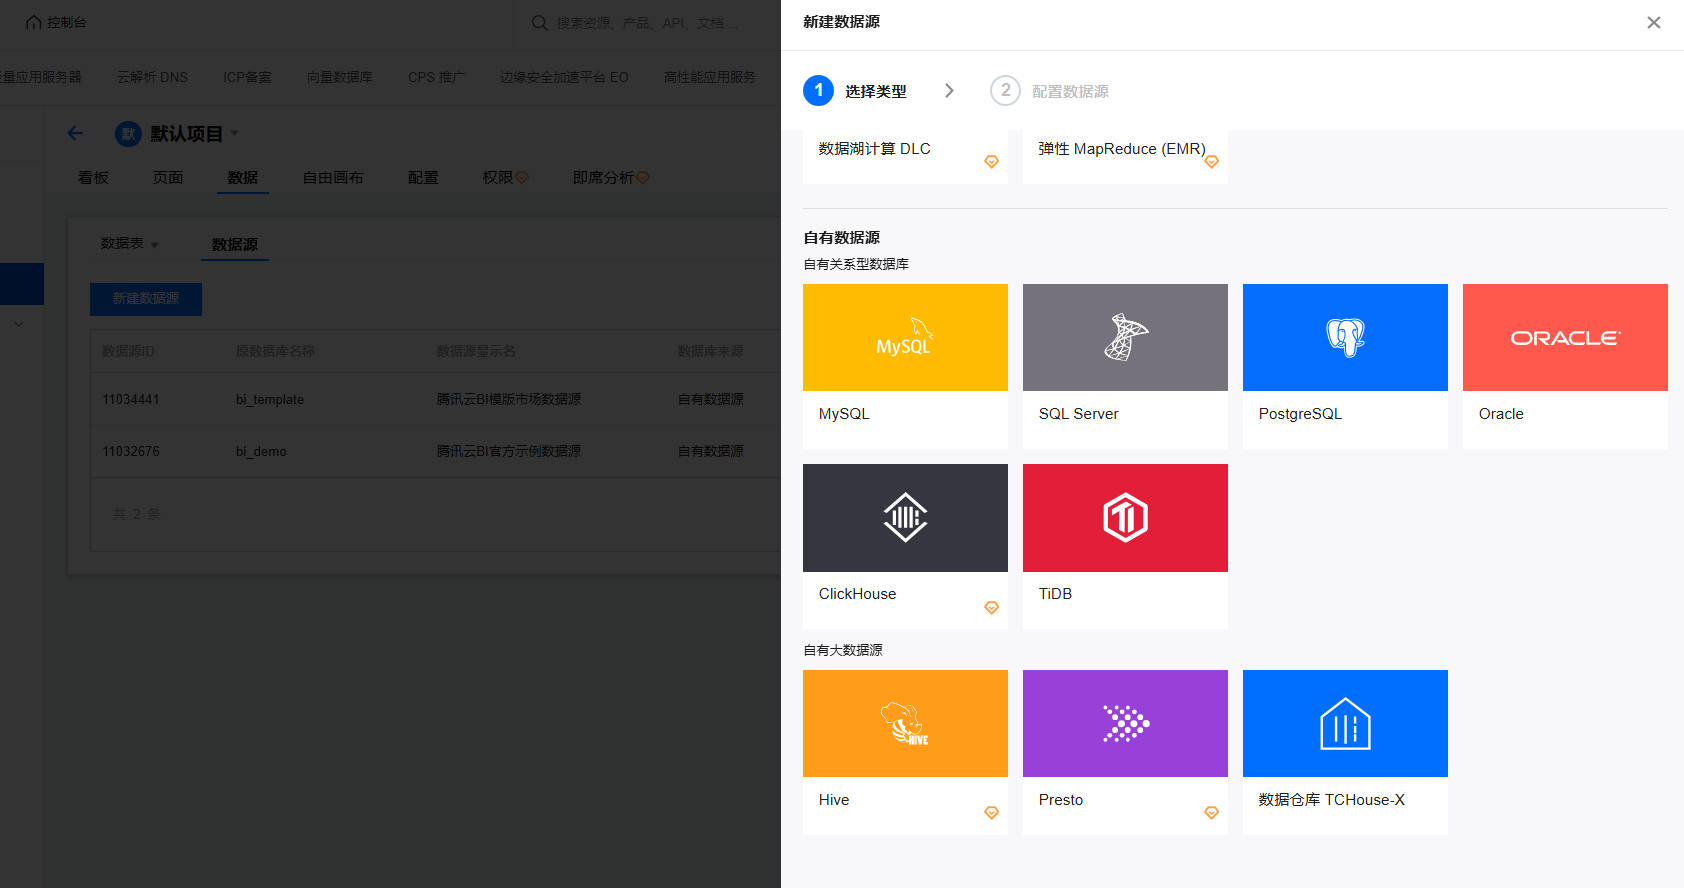Click the 腾讯云BI官方示例数据源 cell
Viewport: 1684px width, 888px height.
point(509,451)
